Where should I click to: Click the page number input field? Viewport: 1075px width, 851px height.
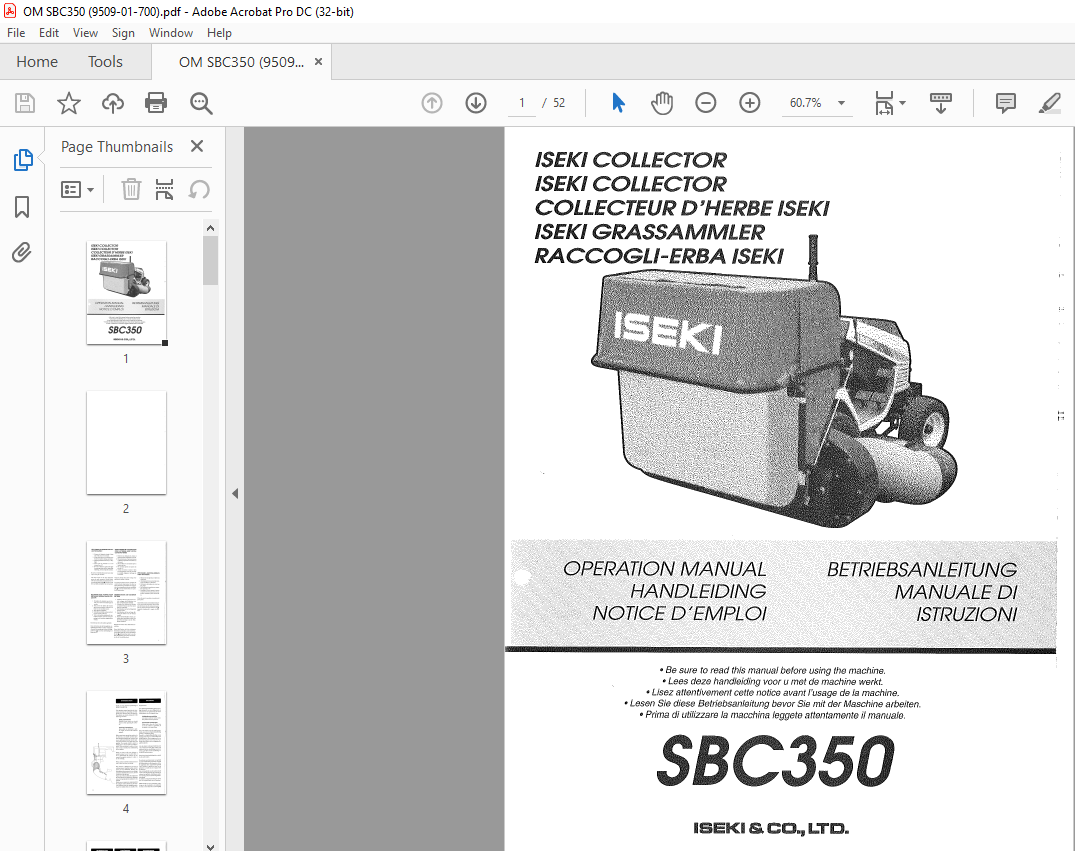pyautogui.click(x=522, y=103)
